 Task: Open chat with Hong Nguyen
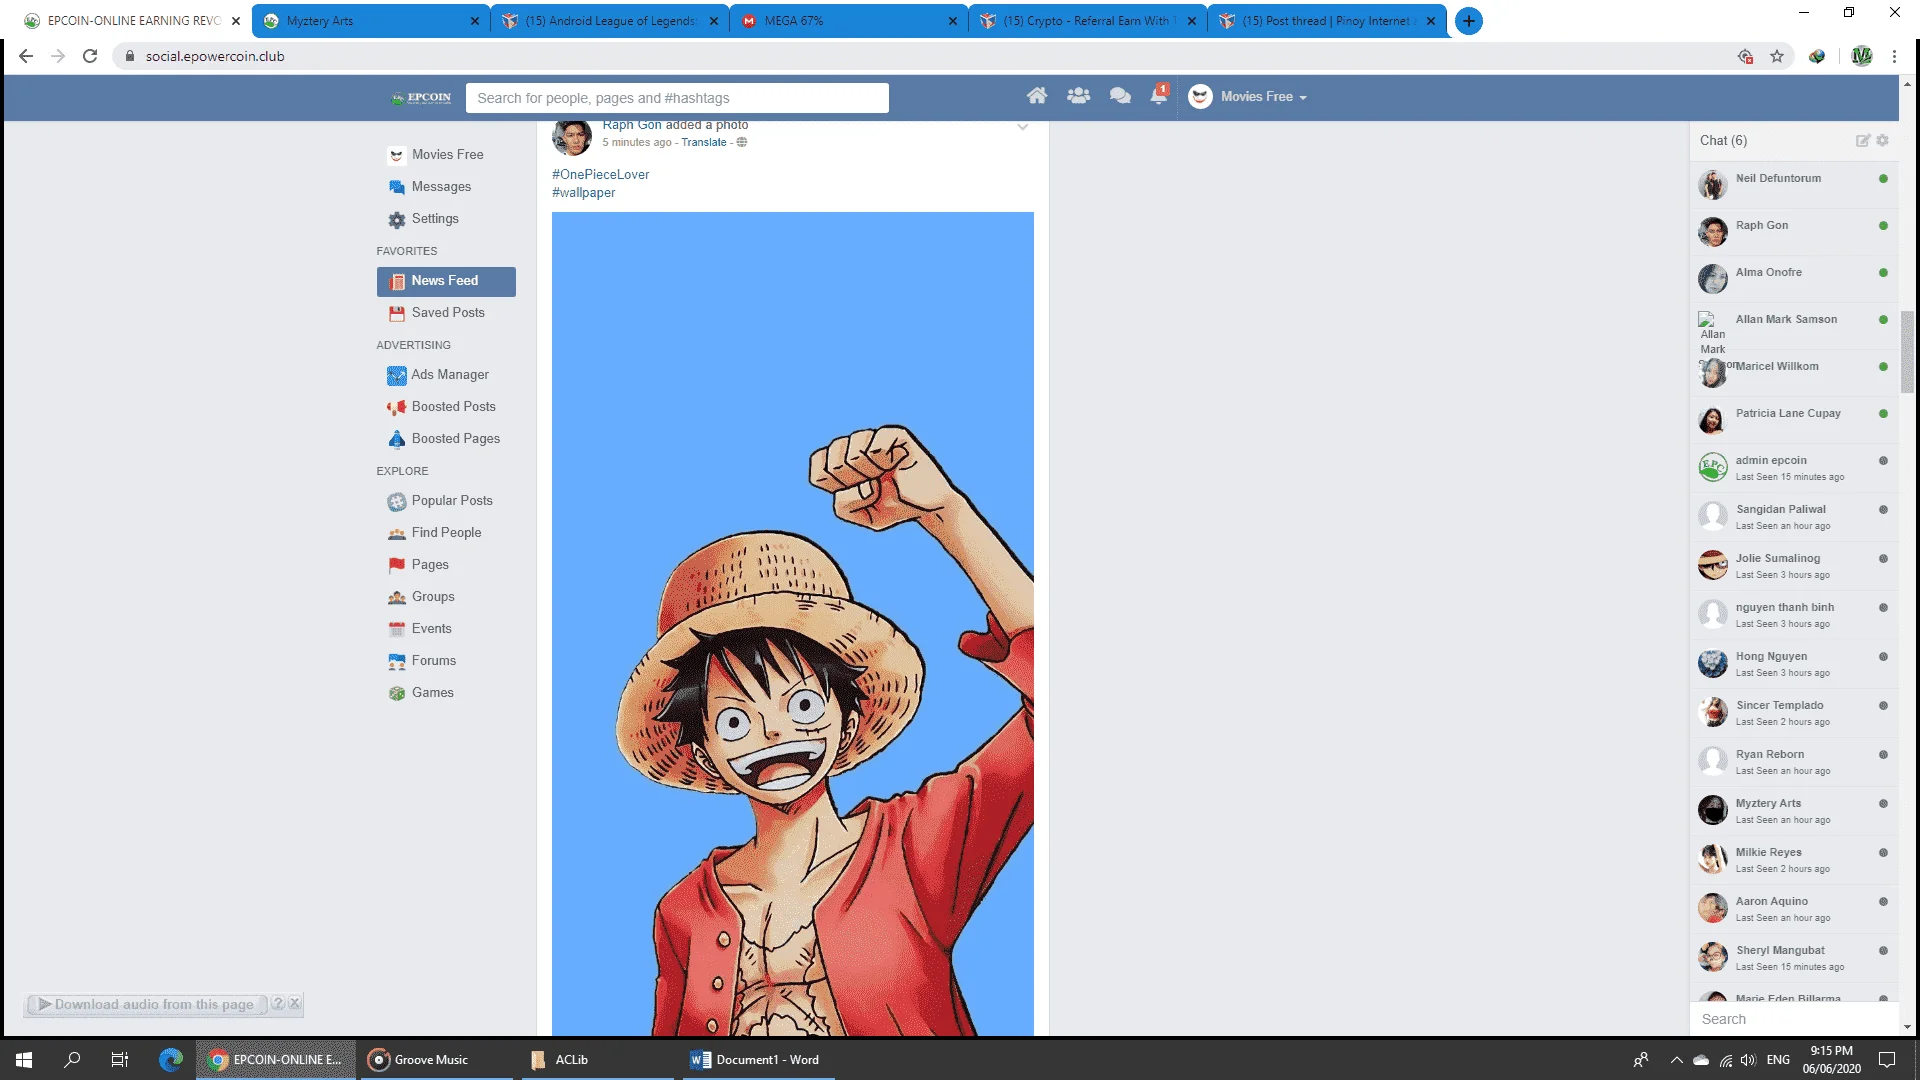pos(1794,663)
